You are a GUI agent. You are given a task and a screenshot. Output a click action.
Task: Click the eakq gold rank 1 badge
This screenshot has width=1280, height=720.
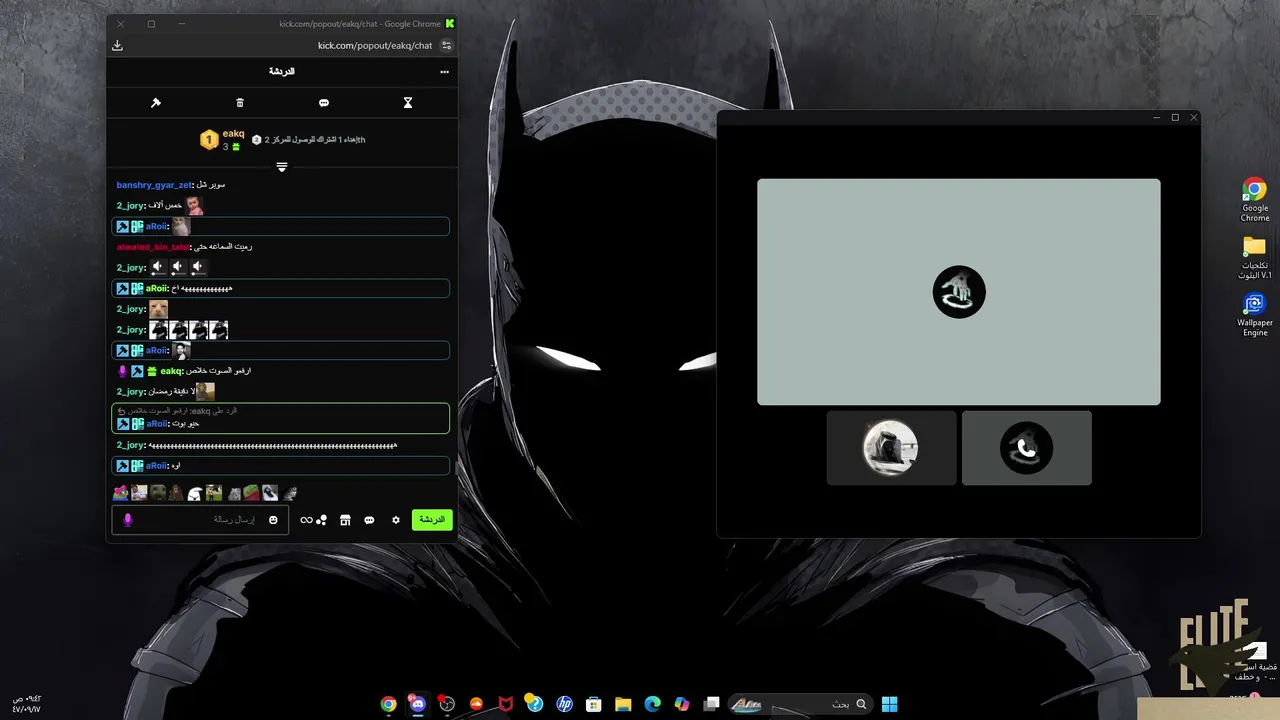pyautogui.click(x=209, y=140)
